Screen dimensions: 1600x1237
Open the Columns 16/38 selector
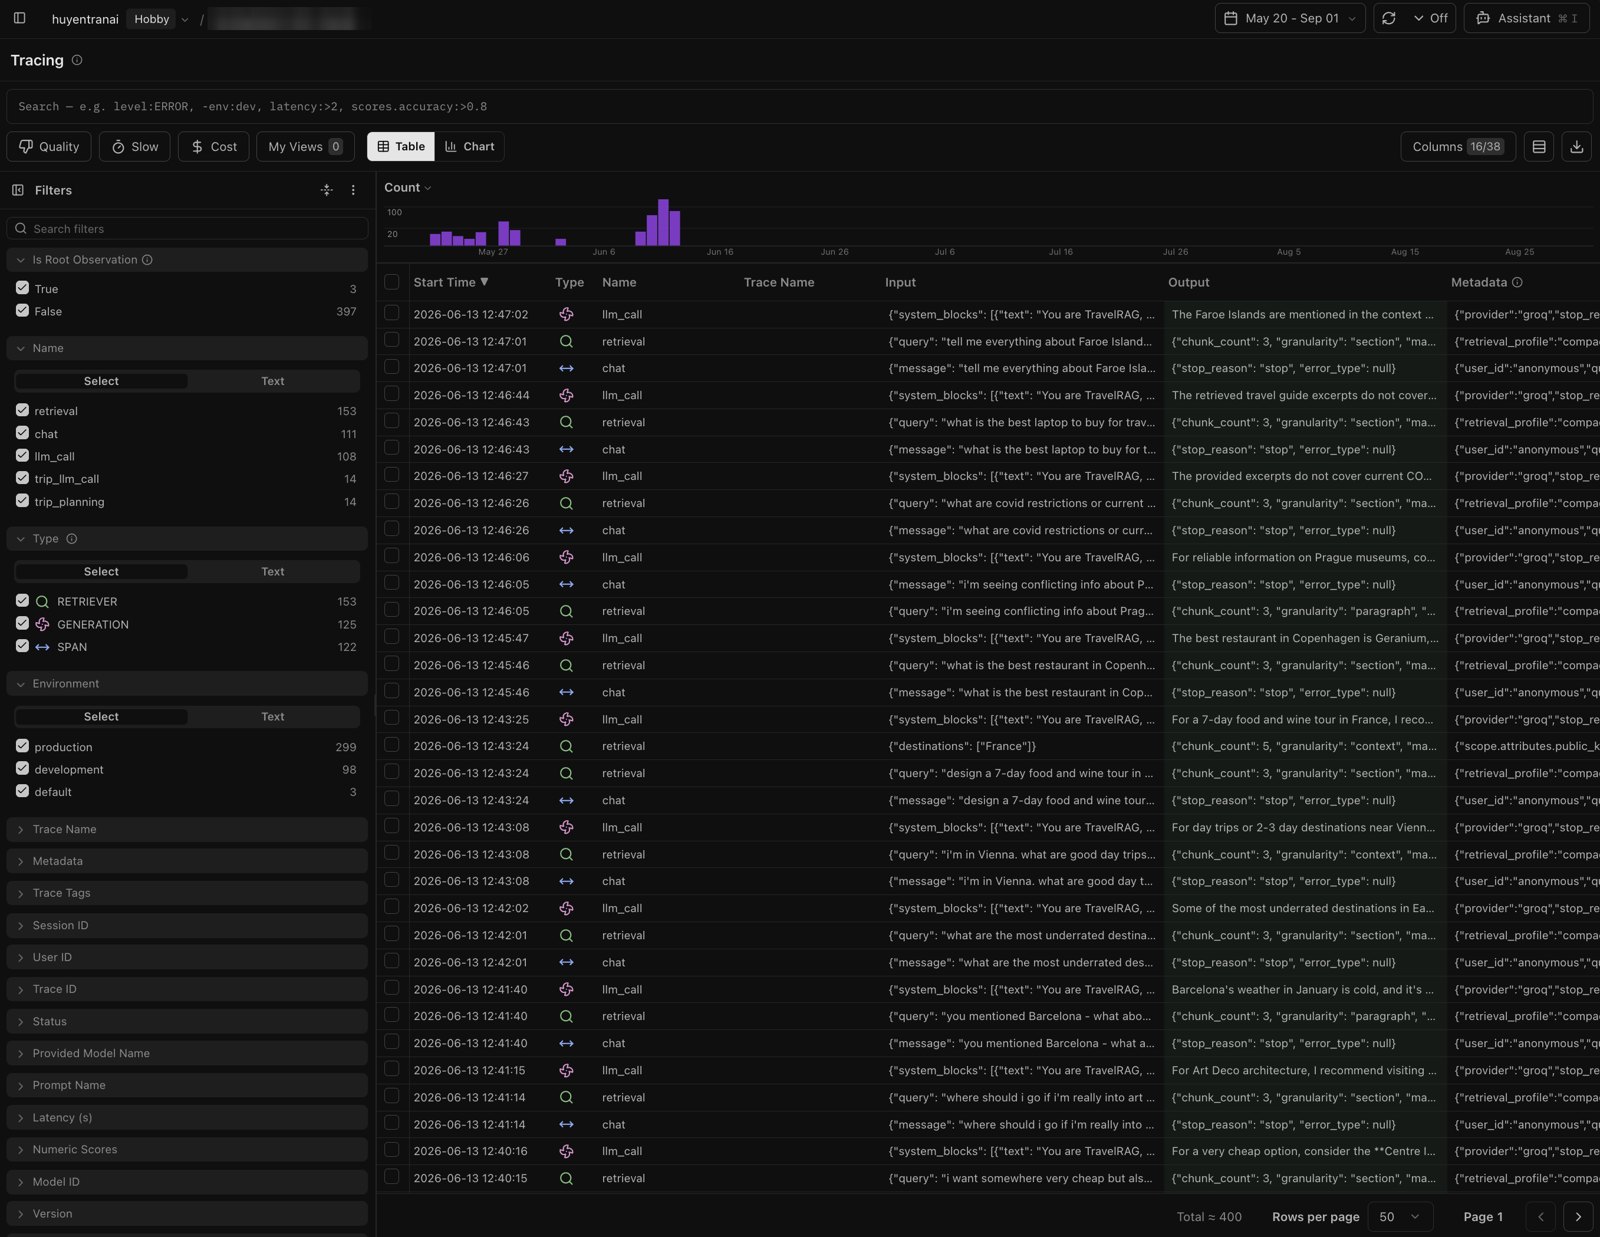(1458, 147)
